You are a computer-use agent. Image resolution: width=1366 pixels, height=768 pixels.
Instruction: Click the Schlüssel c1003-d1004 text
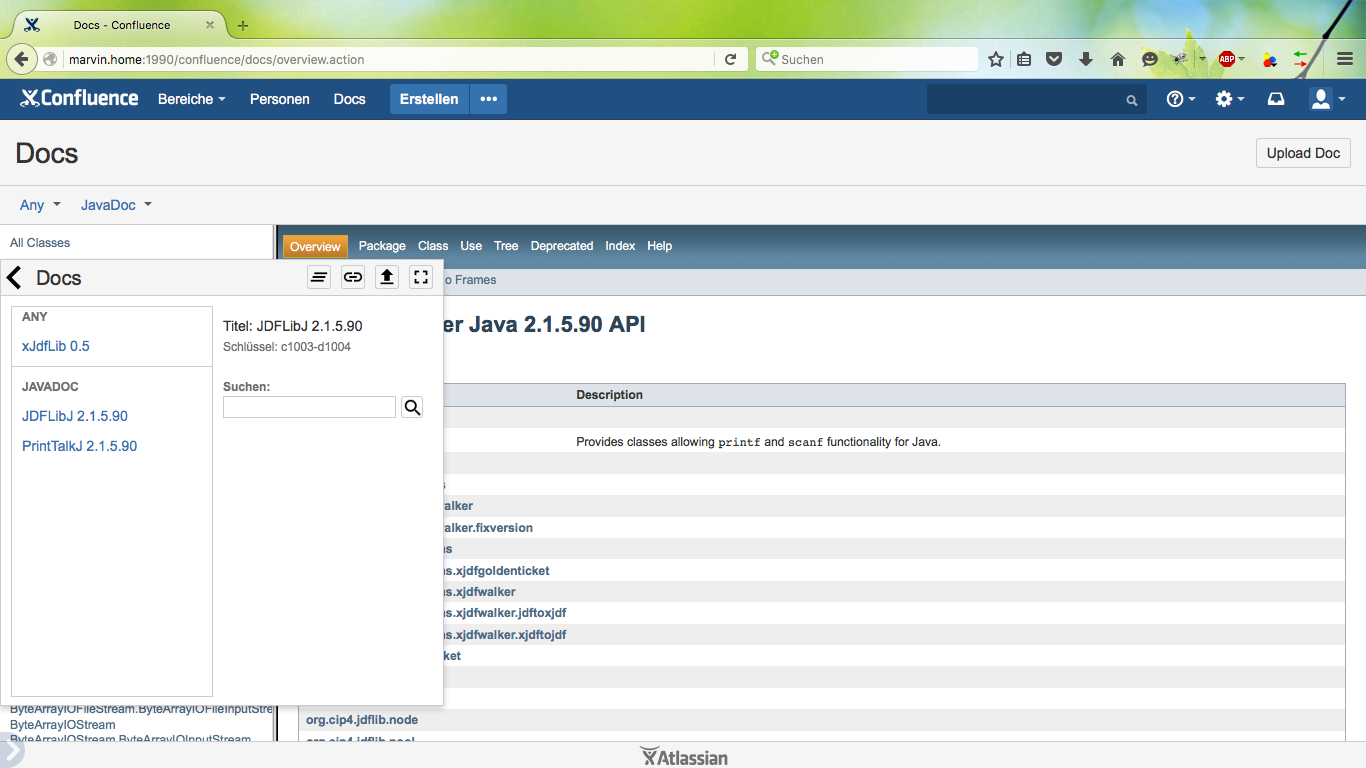(287, 347)
